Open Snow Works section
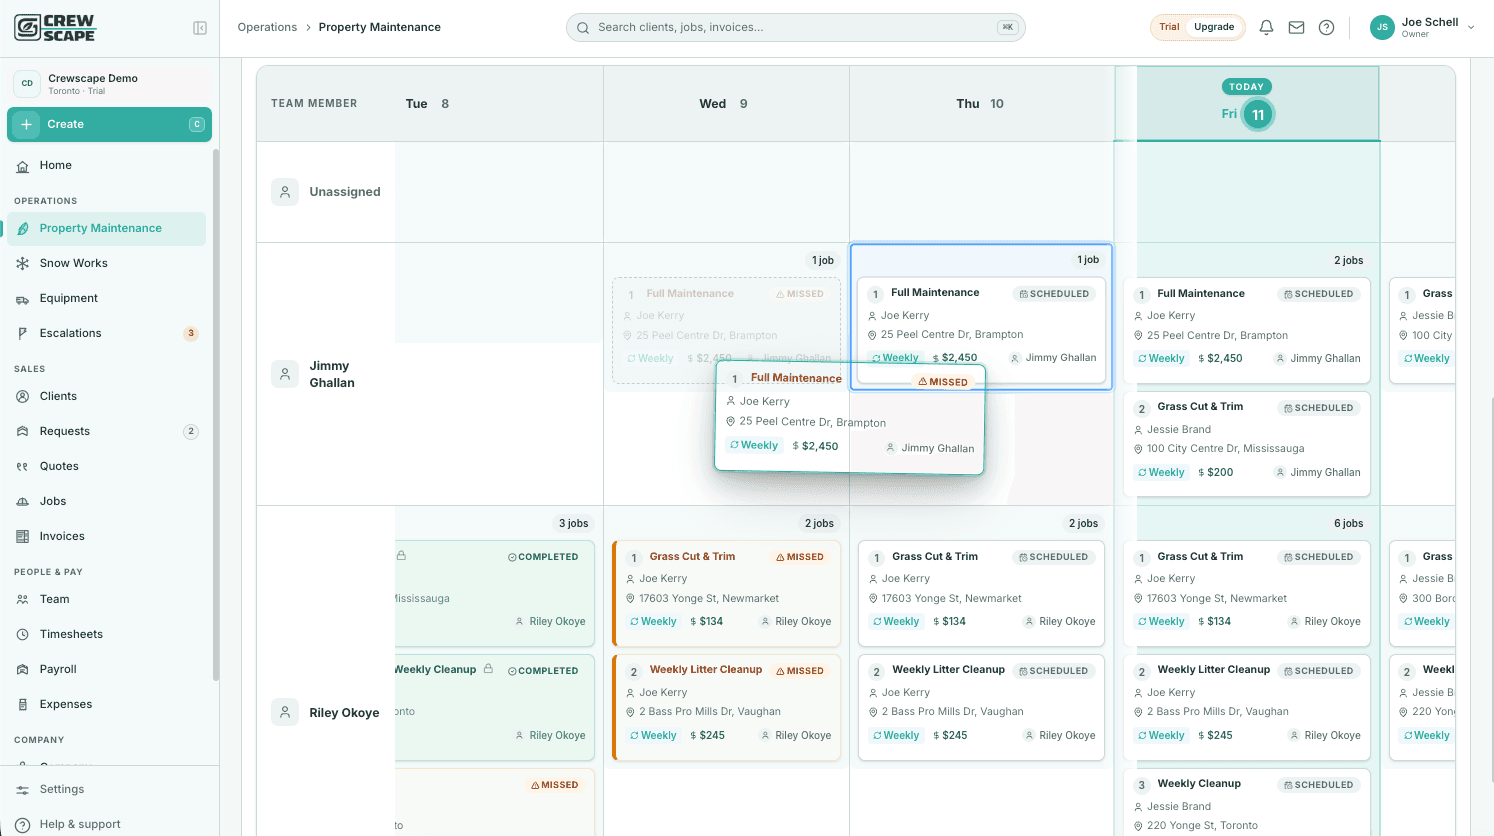This screenshot has width=1494, height=836. 106,263
